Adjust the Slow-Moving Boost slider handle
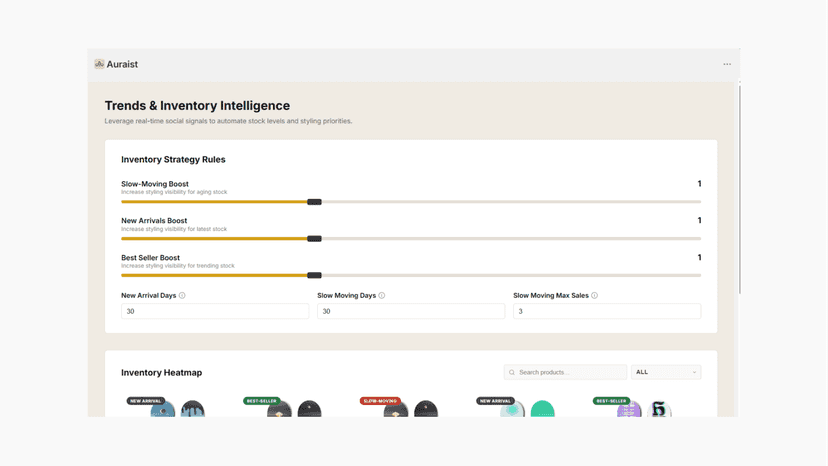 click(314, 202)
